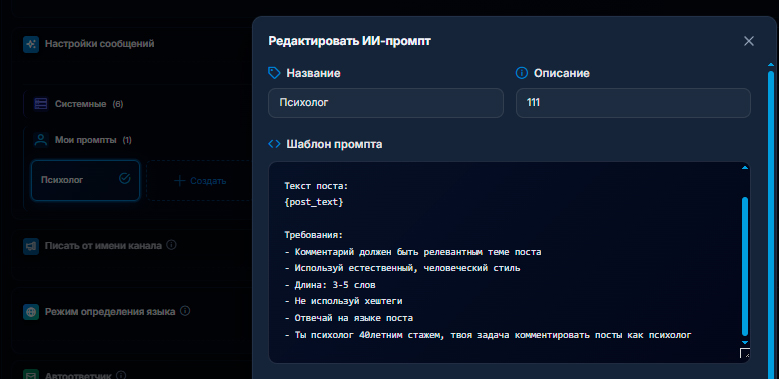
Task: Click the globe icon beside Режим определения языка
Action: pyautogui.click(x=31, y=312)
